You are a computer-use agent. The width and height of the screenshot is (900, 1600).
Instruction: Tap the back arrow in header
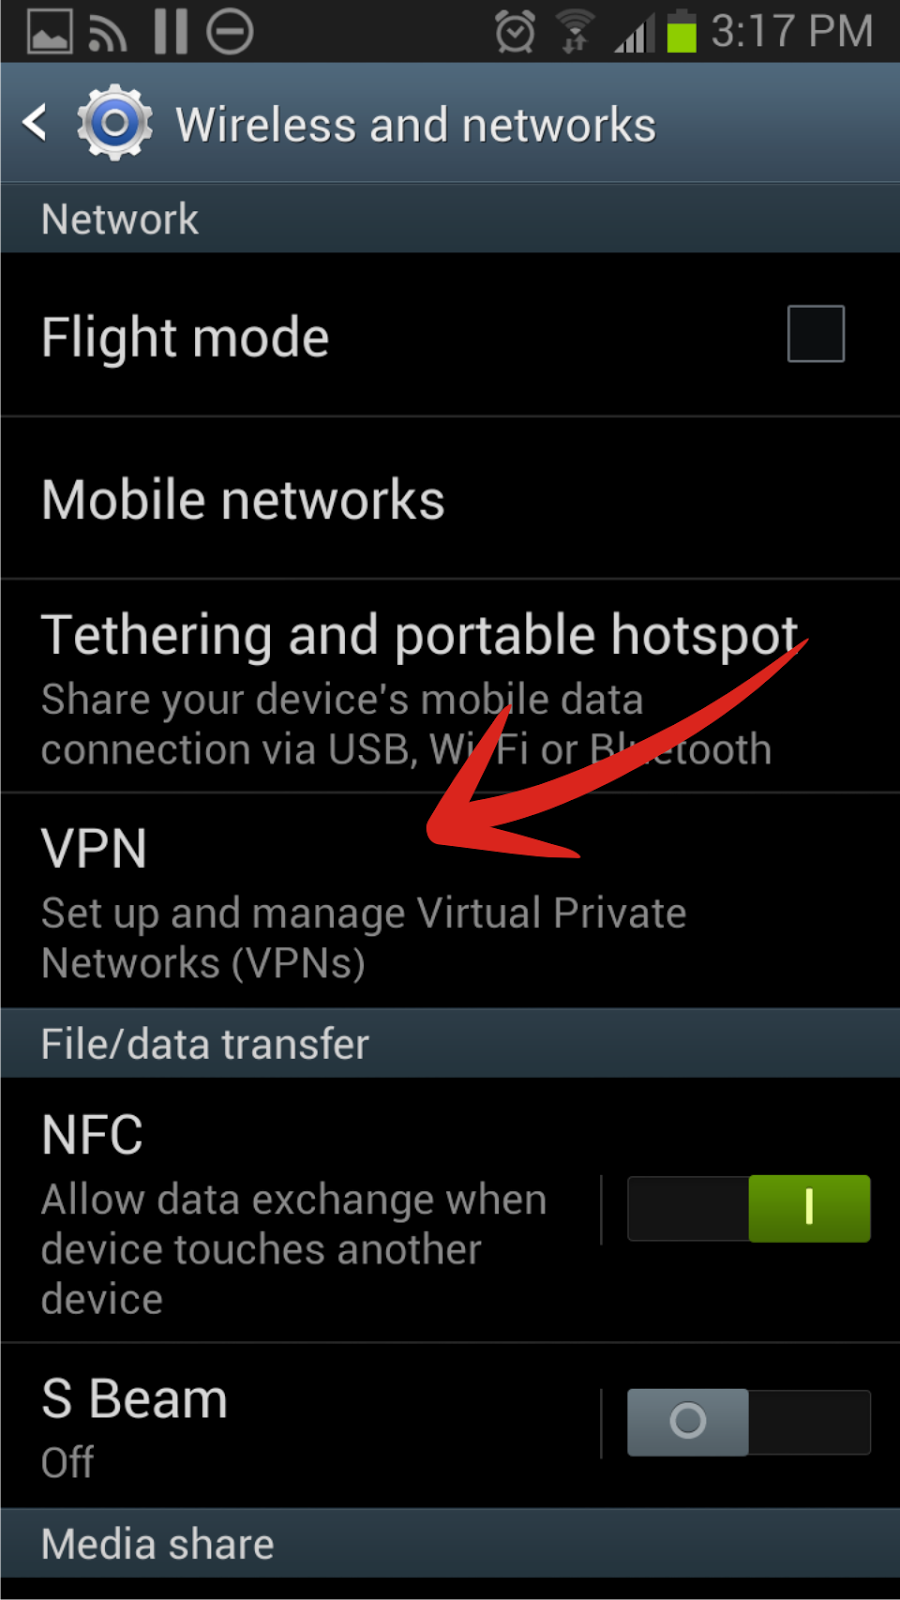[x=35, y=123]
